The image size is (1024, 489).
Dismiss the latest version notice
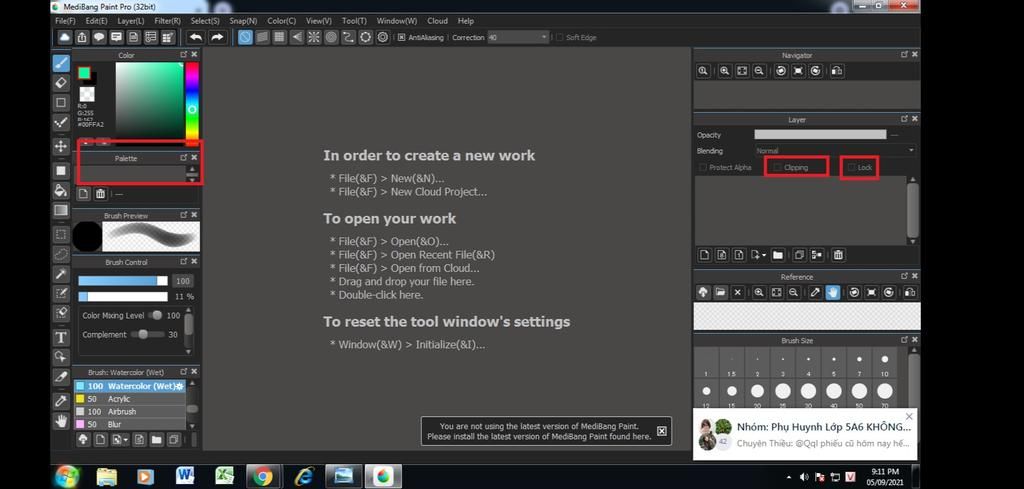point(662,431)
